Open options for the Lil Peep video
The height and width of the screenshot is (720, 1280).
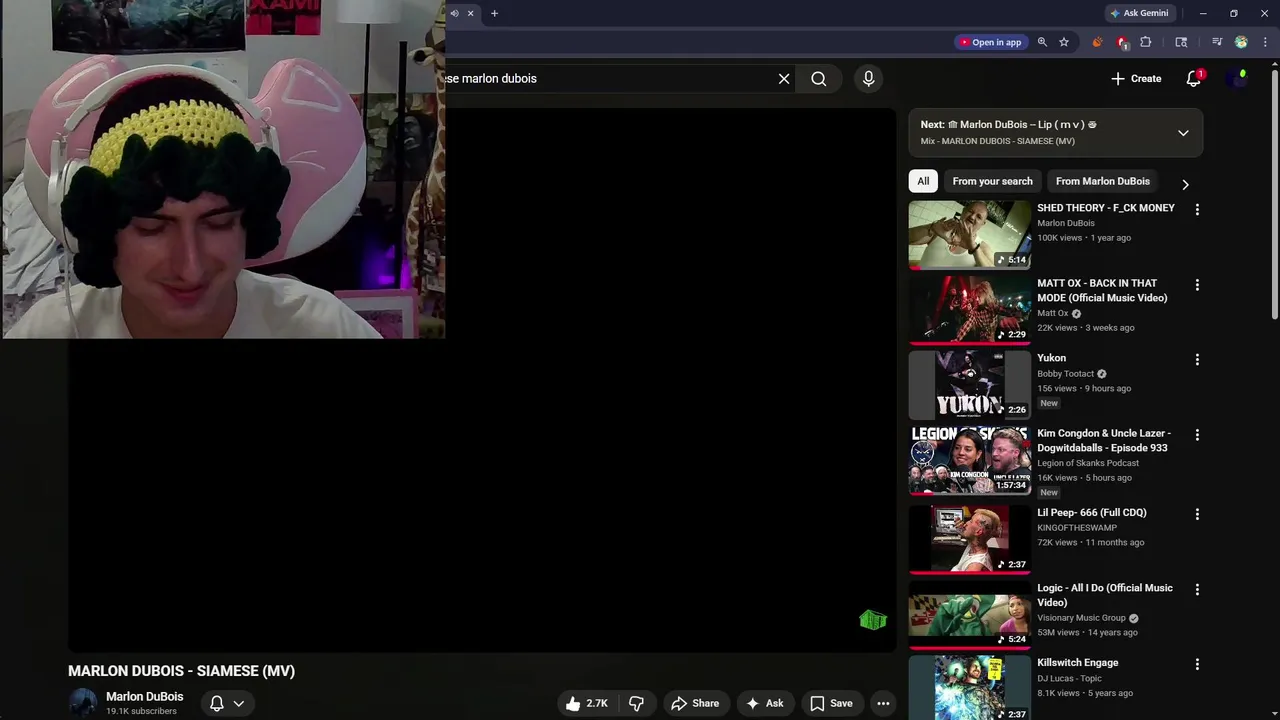(1197, 514)
